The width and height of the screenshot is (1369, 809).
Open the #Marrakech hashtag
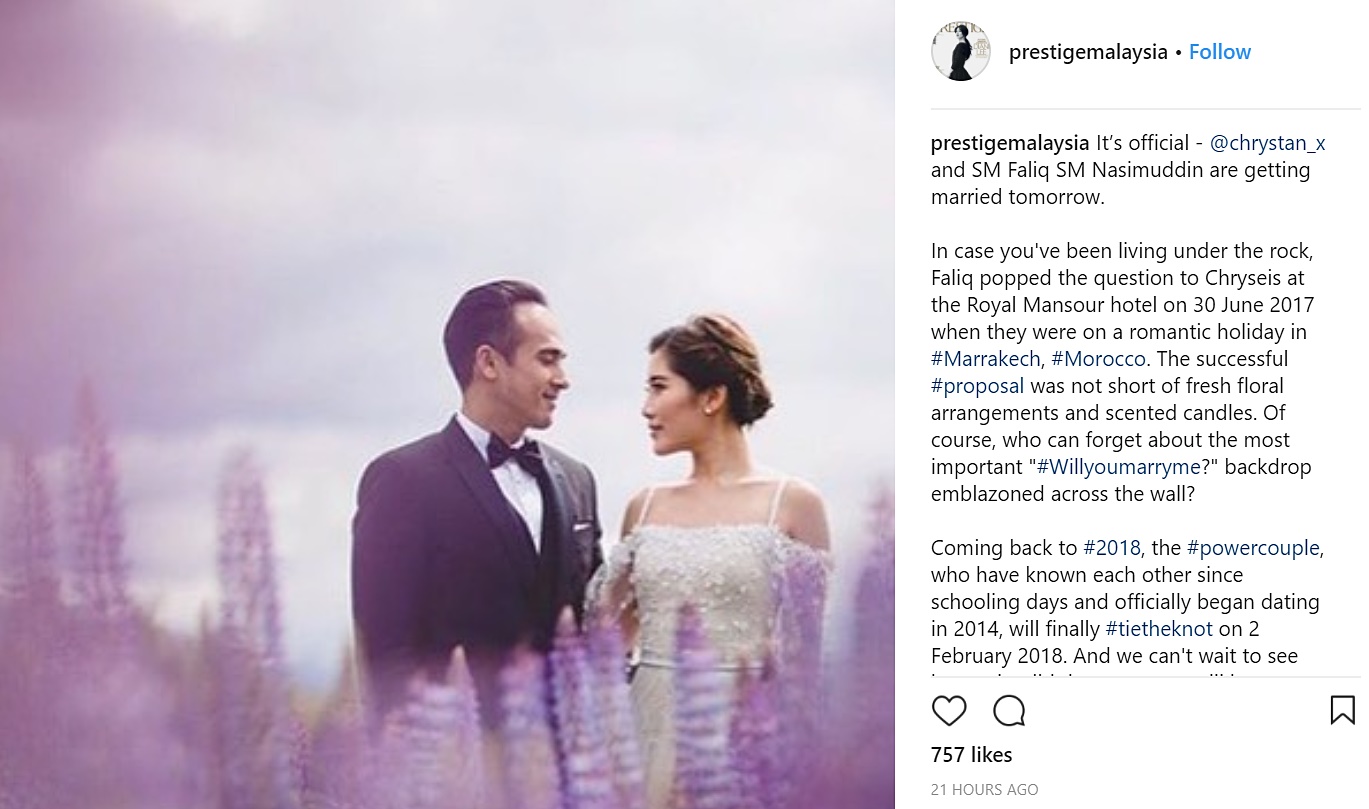(x=985, y=359)
